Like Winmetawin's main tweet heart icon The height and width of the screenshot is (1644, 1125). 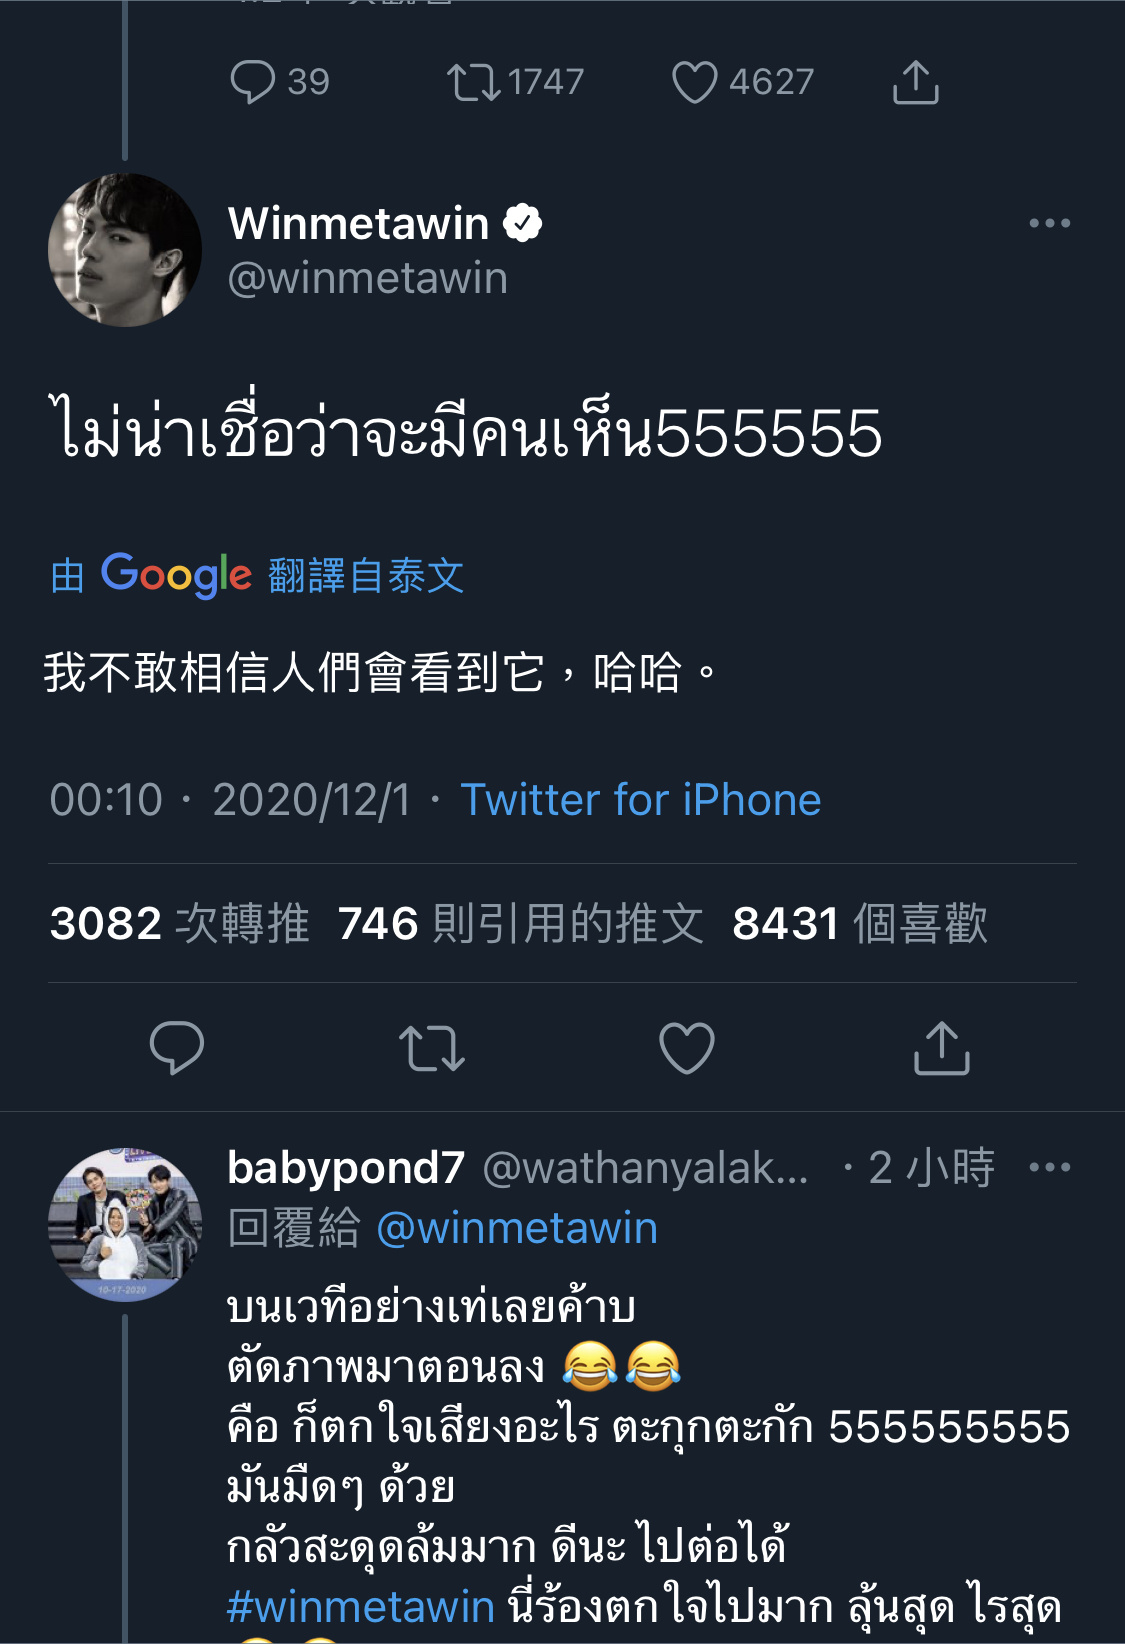tap(687, 1048)
